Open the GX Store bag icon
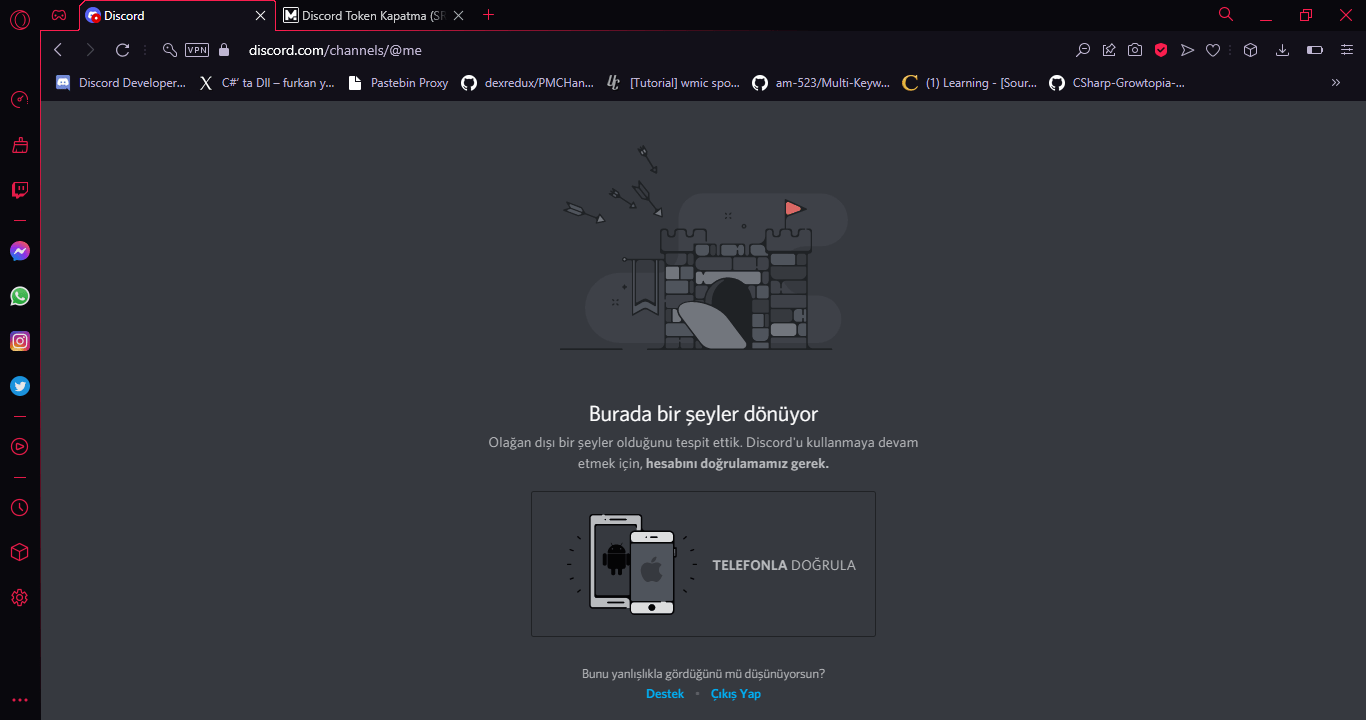 click(x=19, y=145)
